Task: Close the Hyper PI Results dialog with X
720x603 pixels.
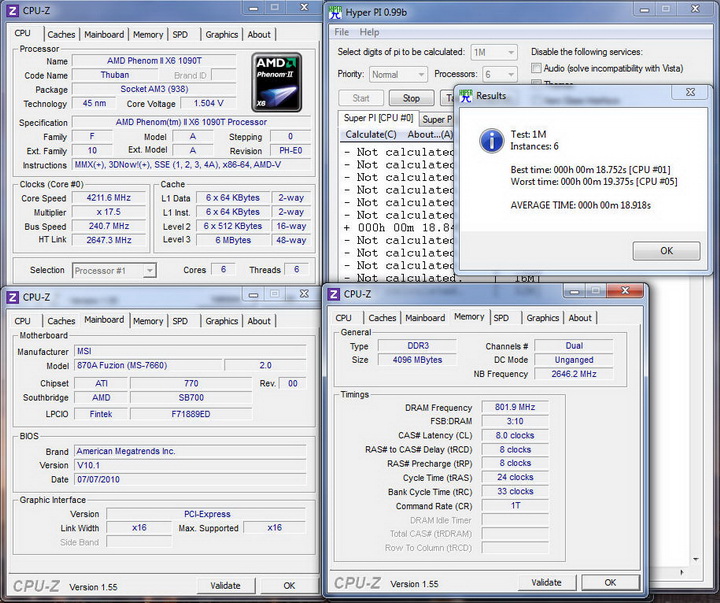Action: (x=690, y=92)
